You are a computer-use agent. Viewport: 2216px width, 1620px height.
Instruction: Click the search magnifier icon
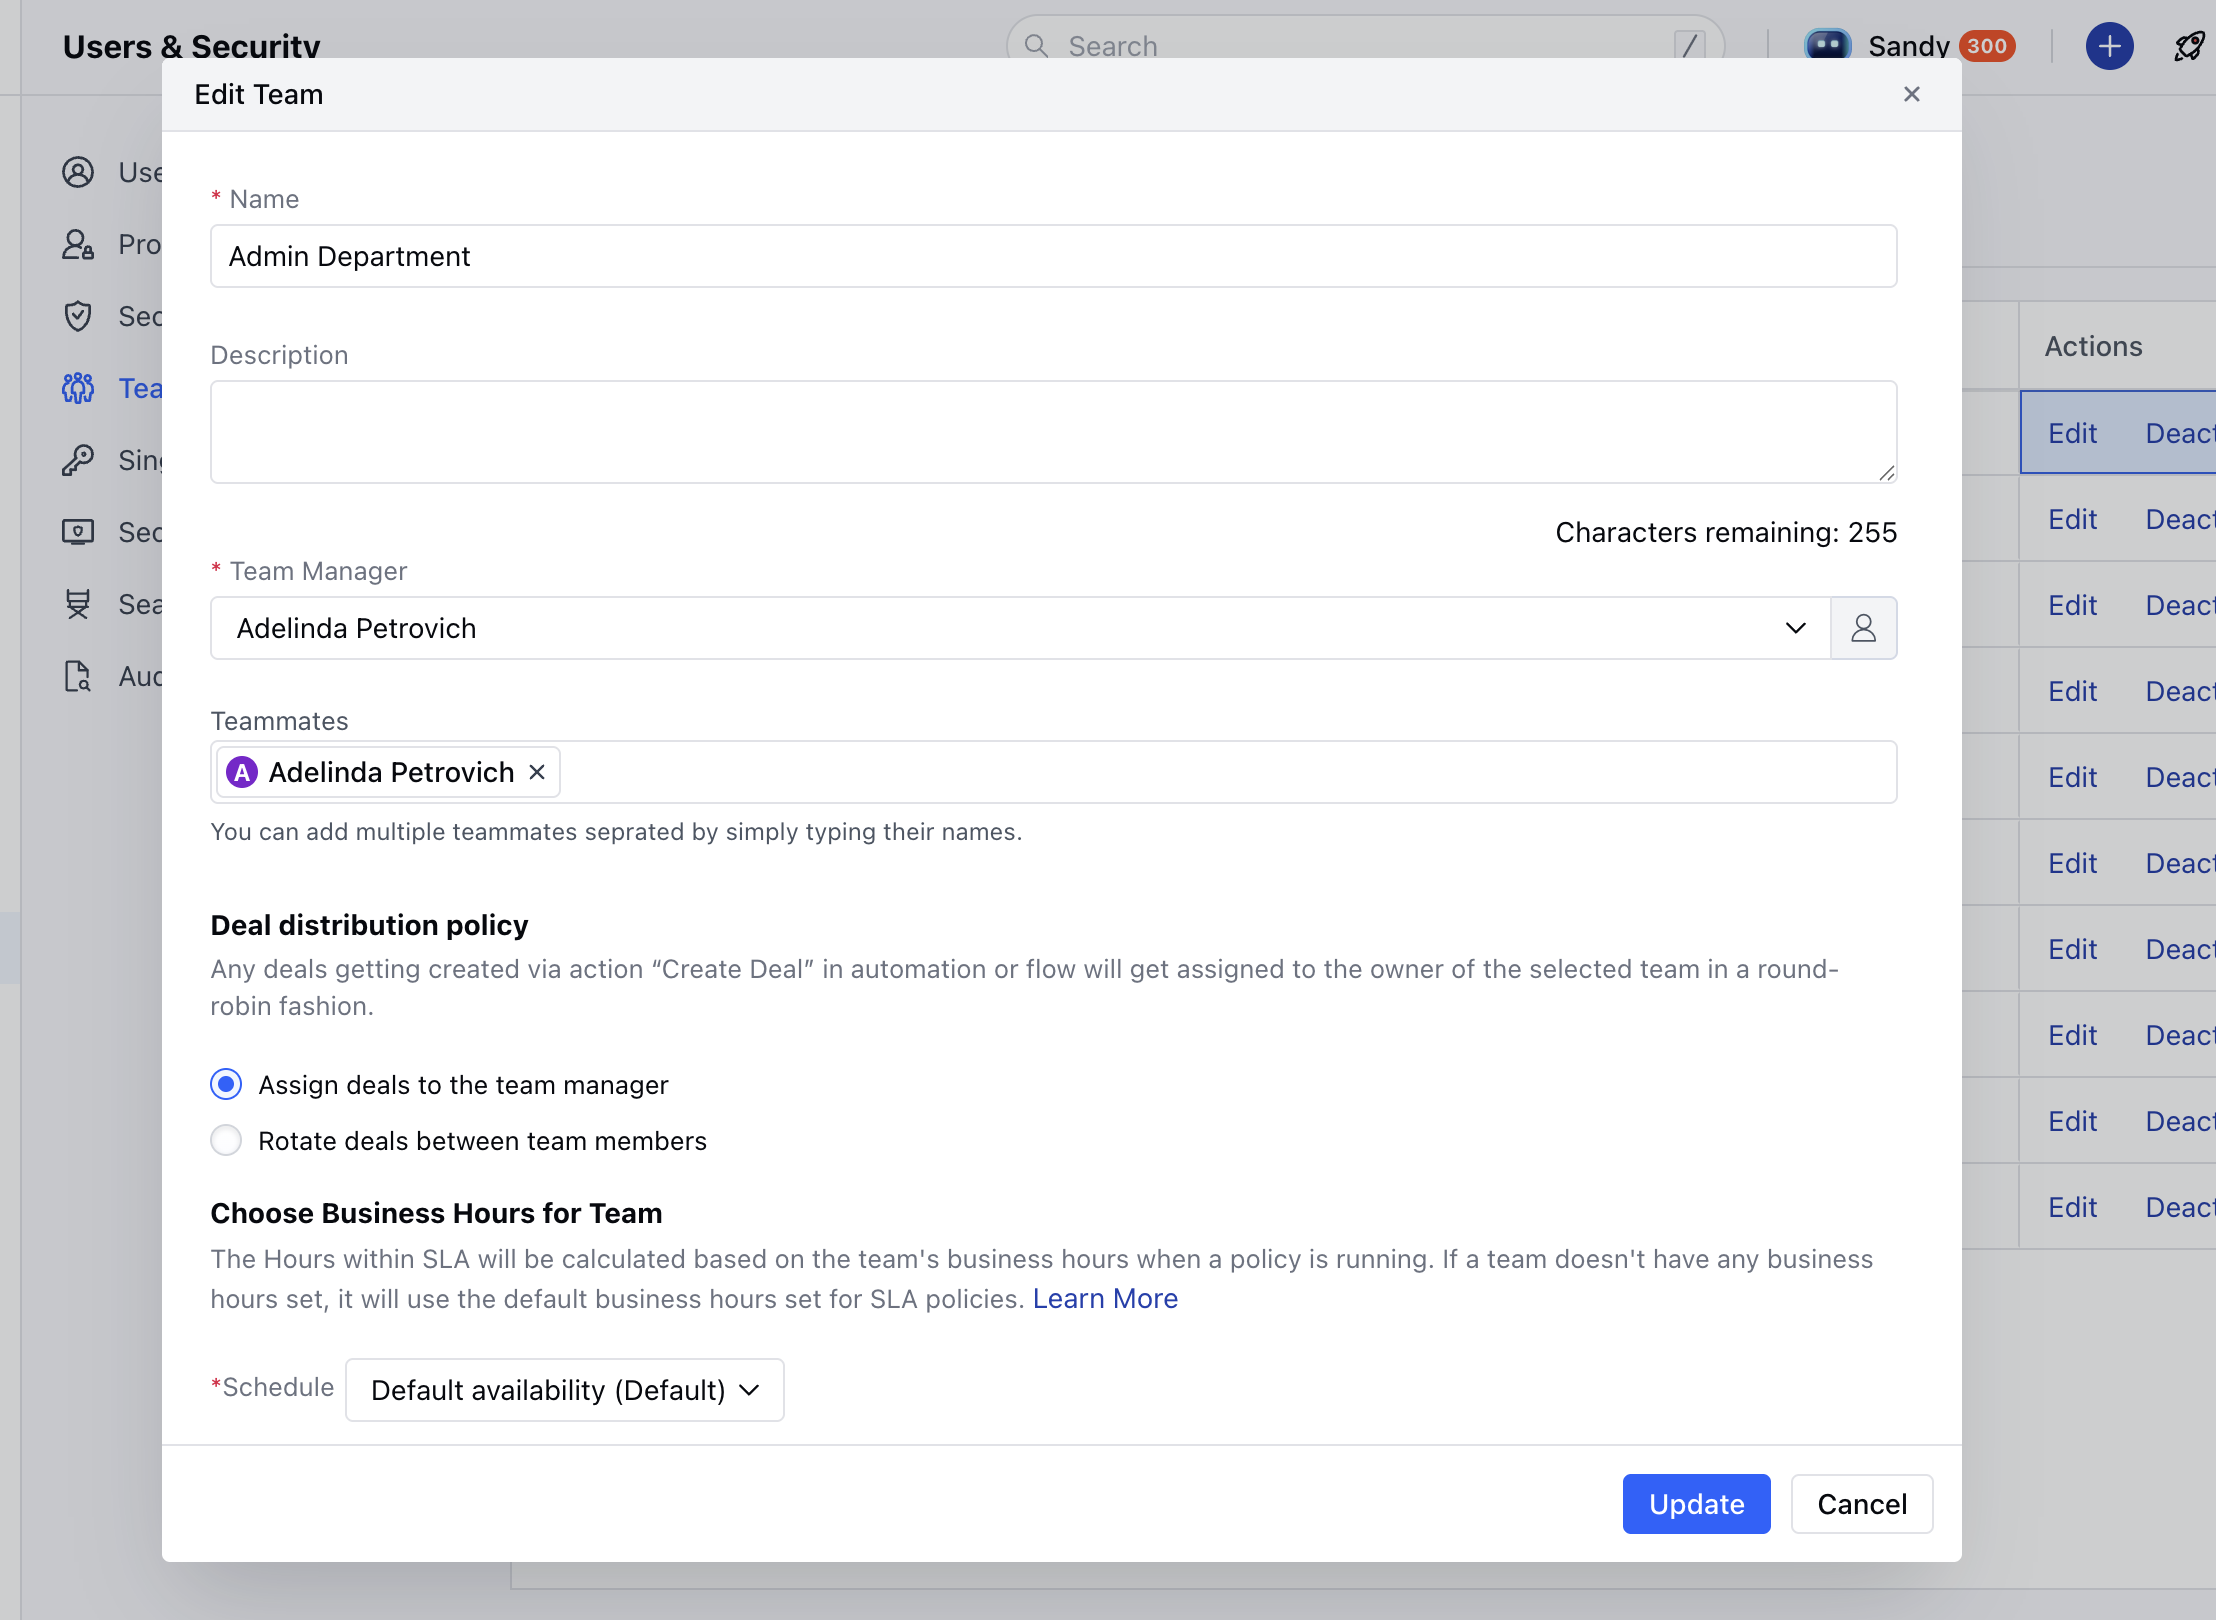(x=1036, y=46)
